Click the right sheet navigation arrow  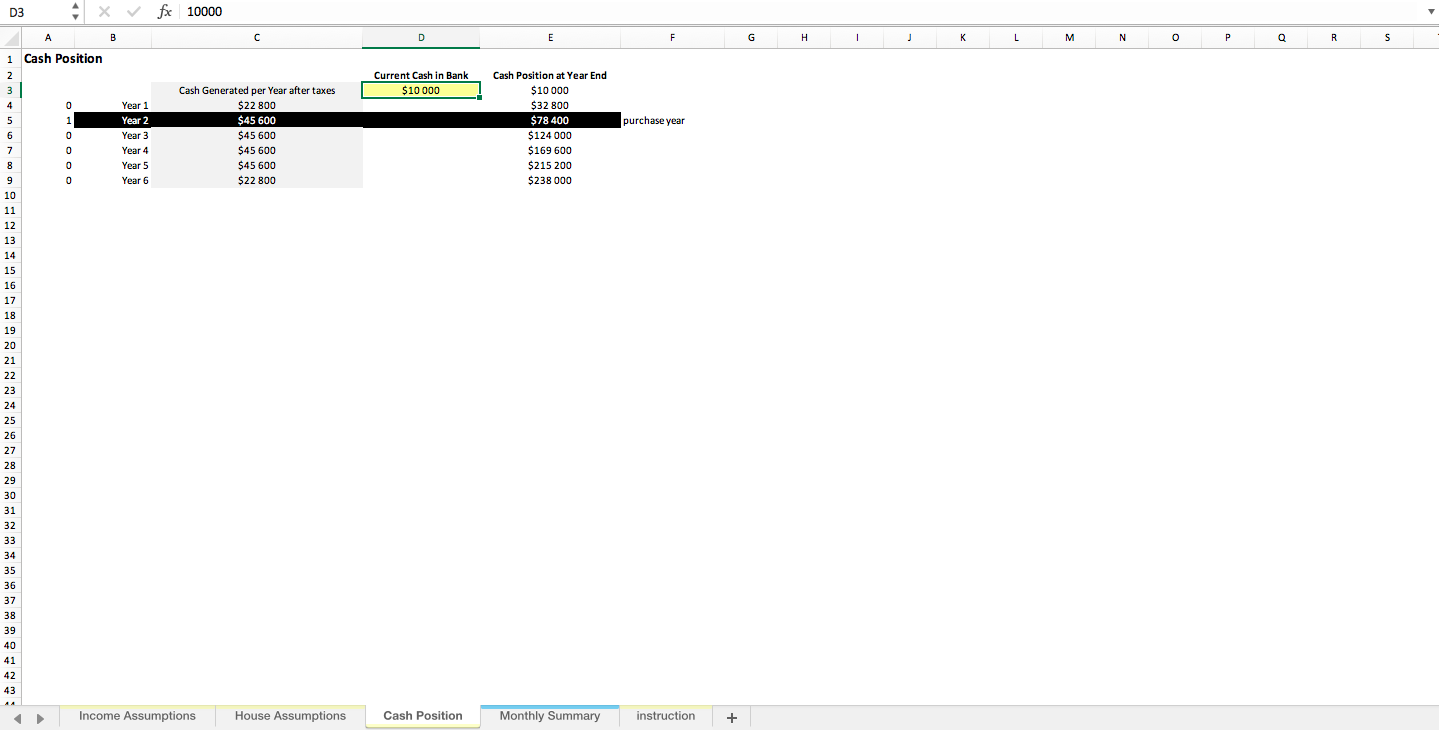click(x=40, y=716)
